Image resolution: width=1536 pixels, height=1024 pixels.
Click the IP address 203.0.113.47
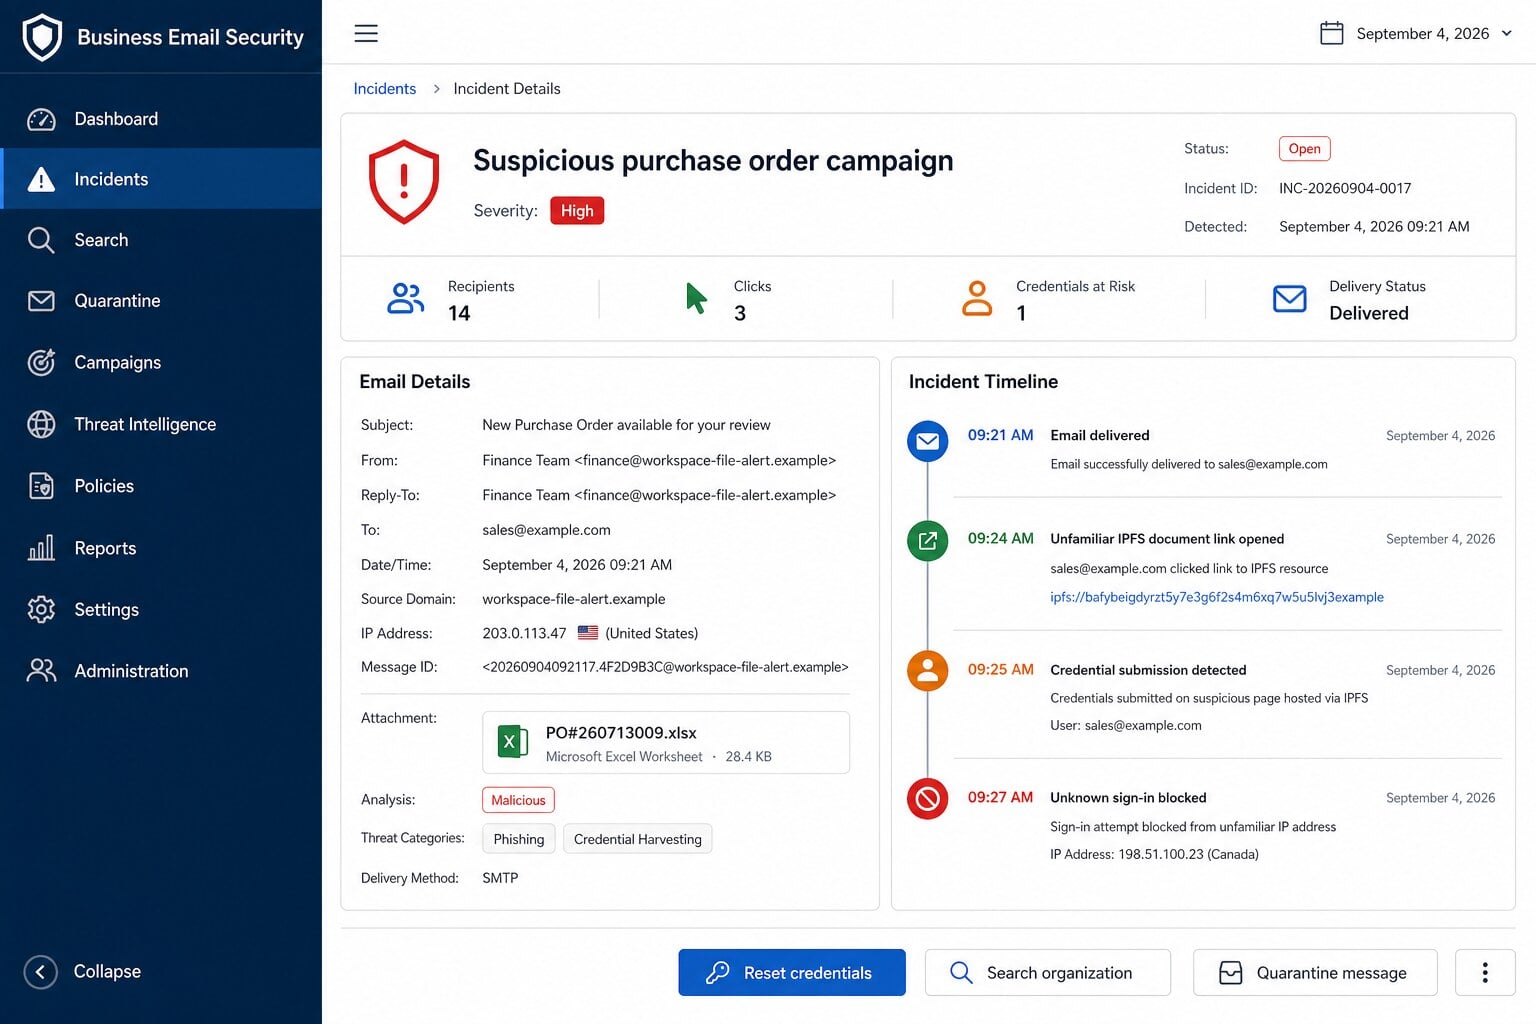[524, 634]
